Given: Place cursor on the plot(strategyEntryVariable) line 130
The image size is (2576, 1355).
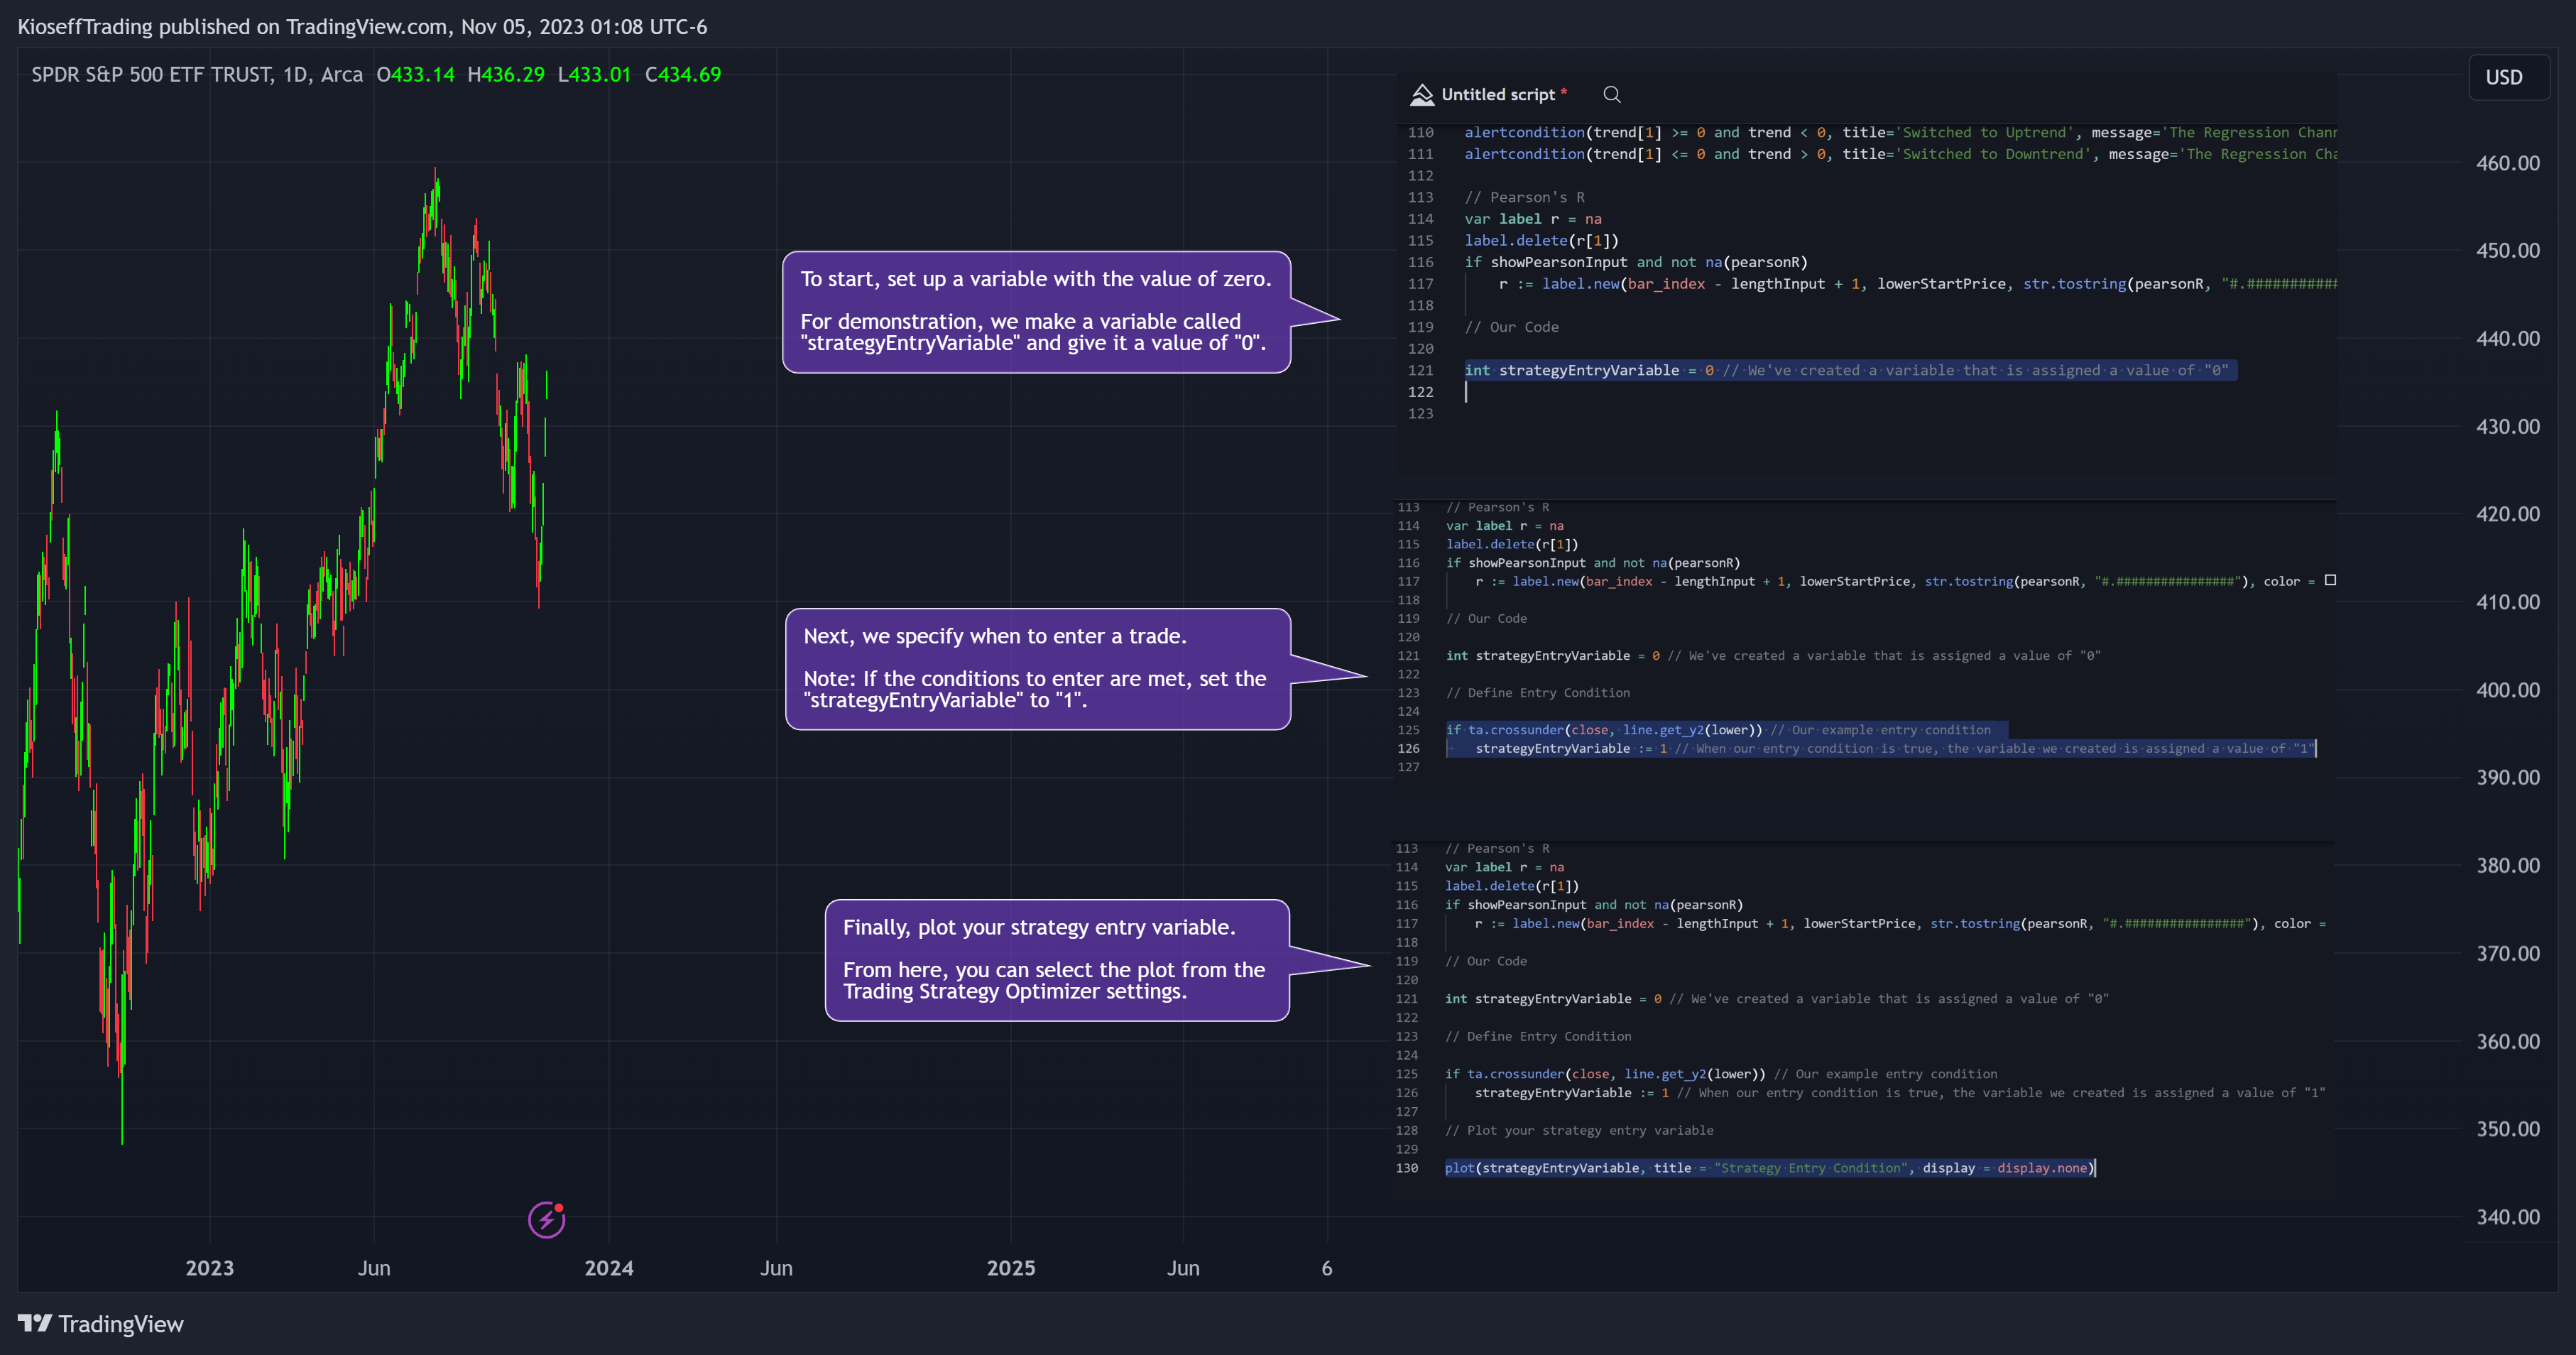Looking at the screenshot, I should [x=1769, y=1168].
